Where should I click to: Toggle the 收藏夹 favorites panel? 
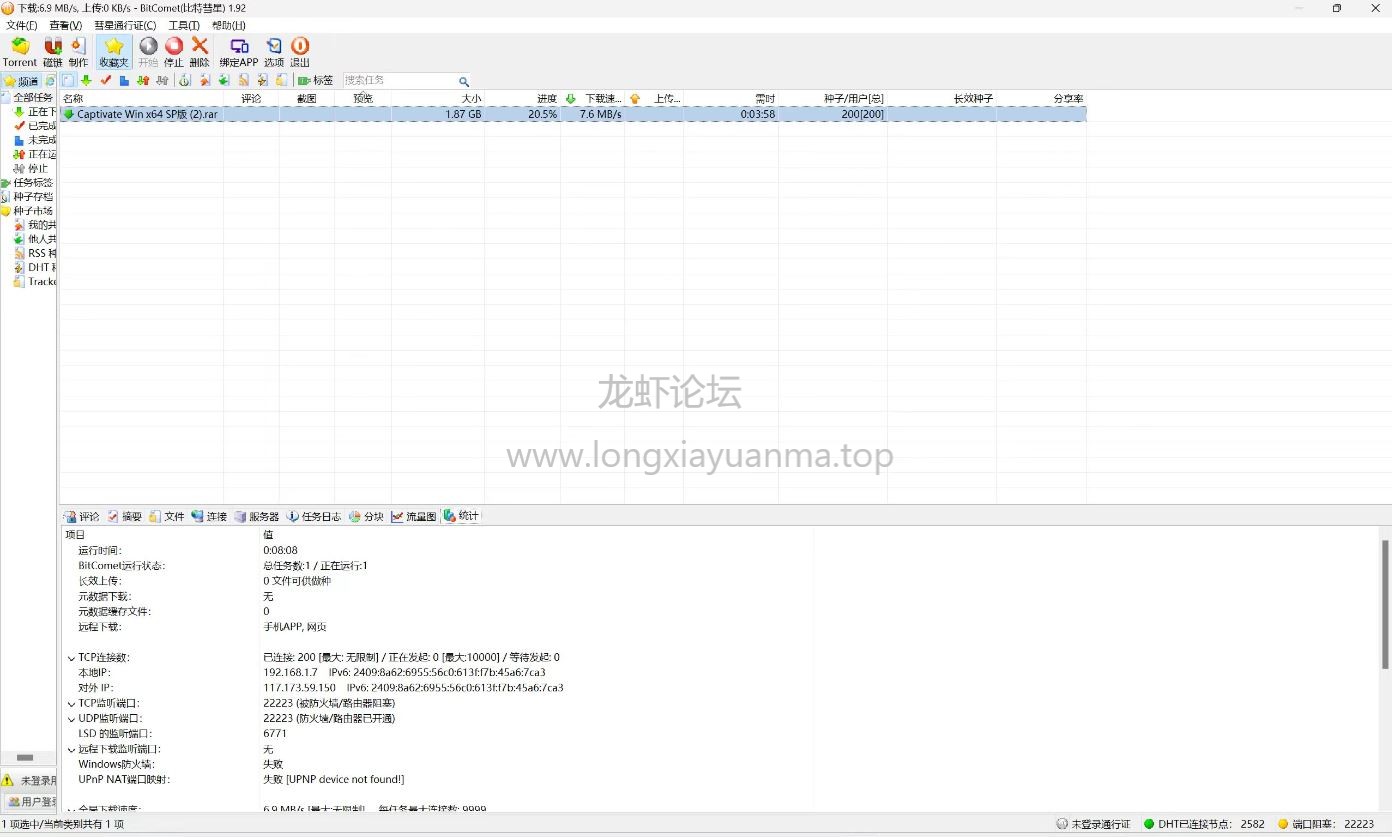[x=114, y=52]
